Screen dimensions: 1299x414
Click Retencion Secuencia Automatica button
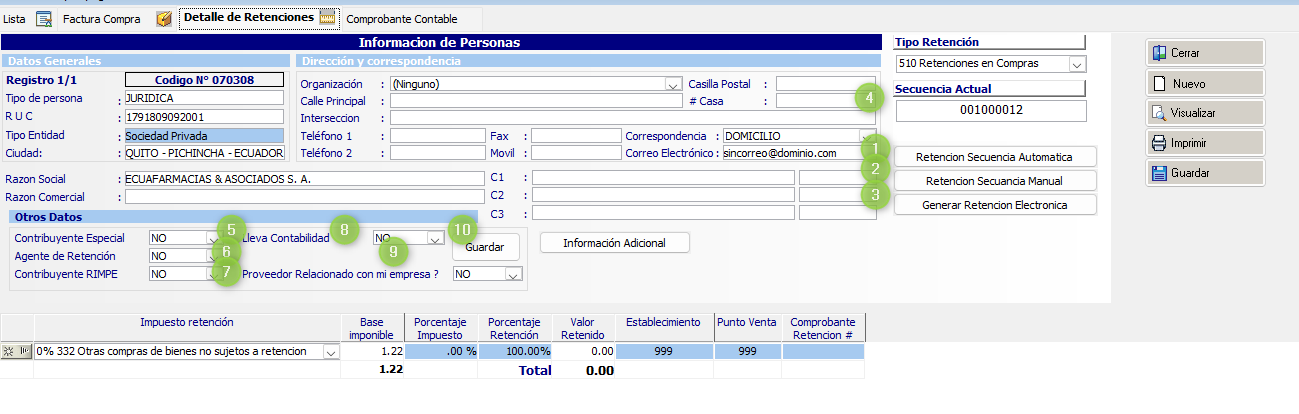[994, 157]
